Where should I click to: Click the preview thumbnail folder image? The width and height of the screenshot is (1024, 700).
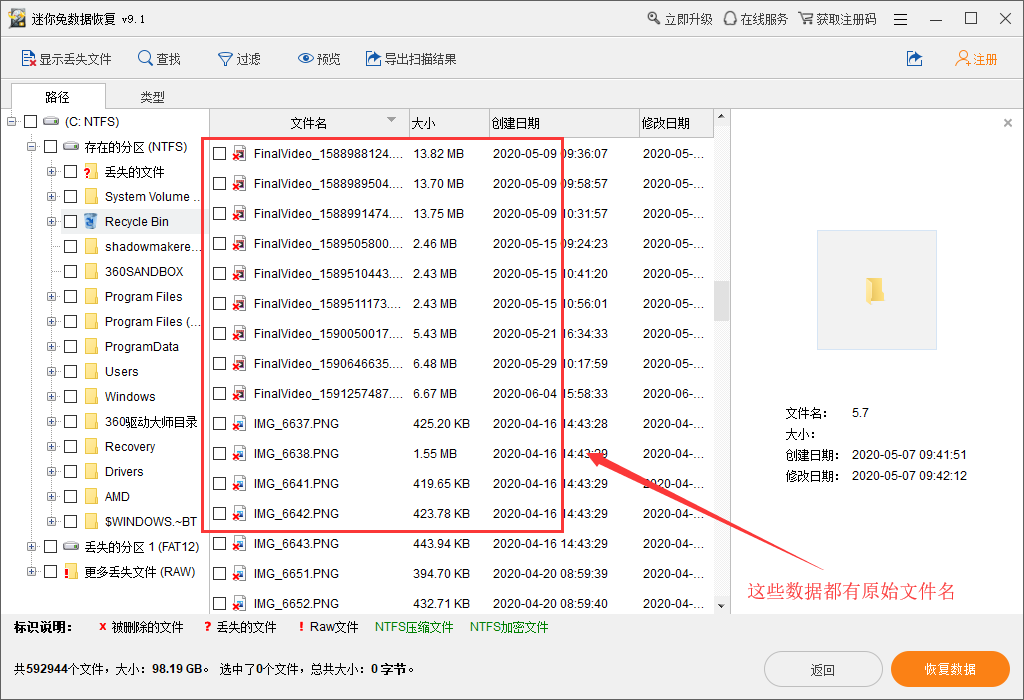(x=876, y=290)
